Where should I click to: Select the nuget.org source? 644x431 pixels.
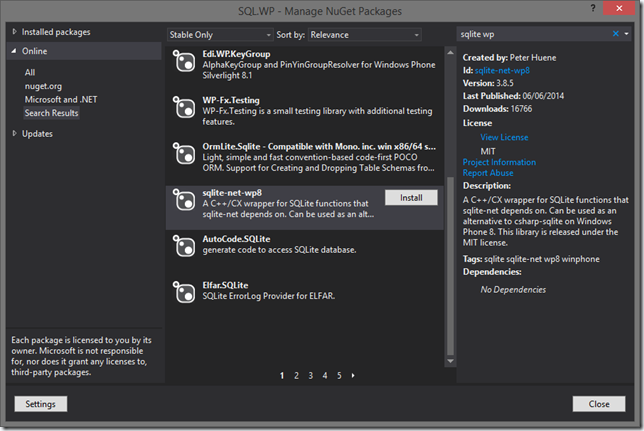[x=43, y=86]
